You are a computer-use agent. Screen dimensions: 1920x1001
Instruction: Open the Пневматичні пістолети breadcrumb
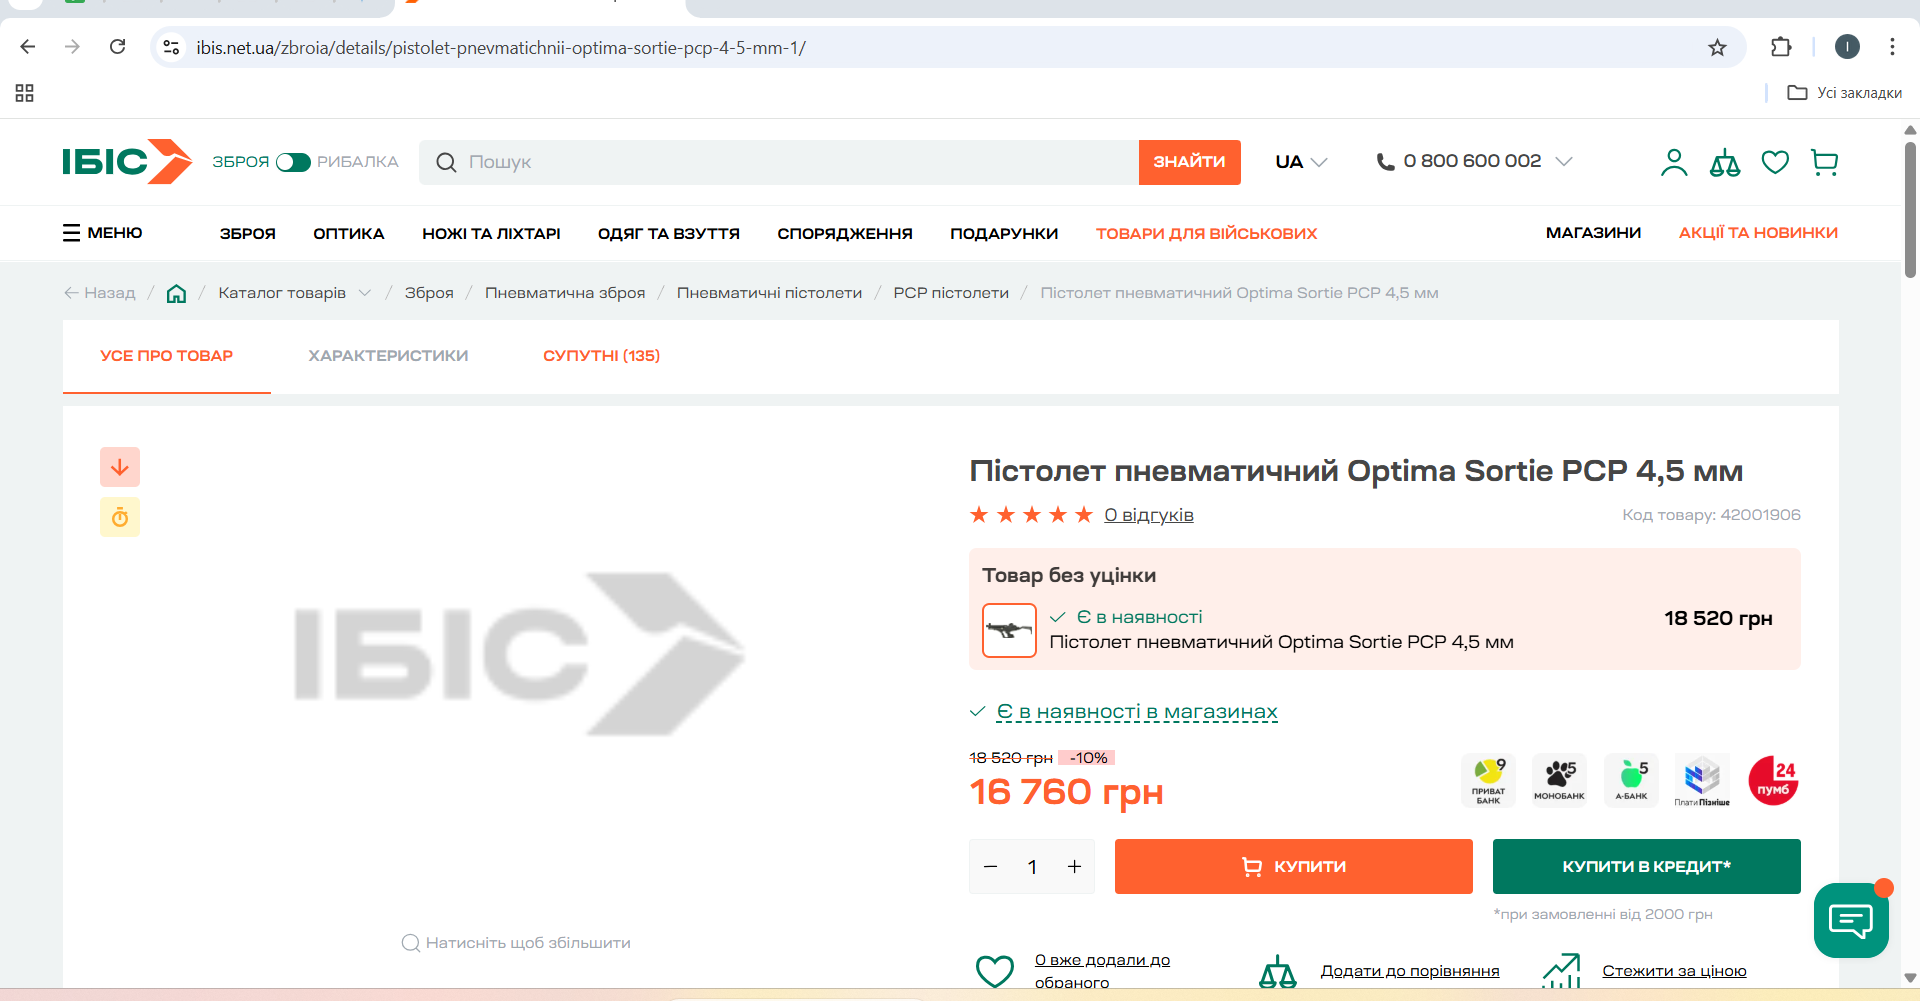[769, 293]
